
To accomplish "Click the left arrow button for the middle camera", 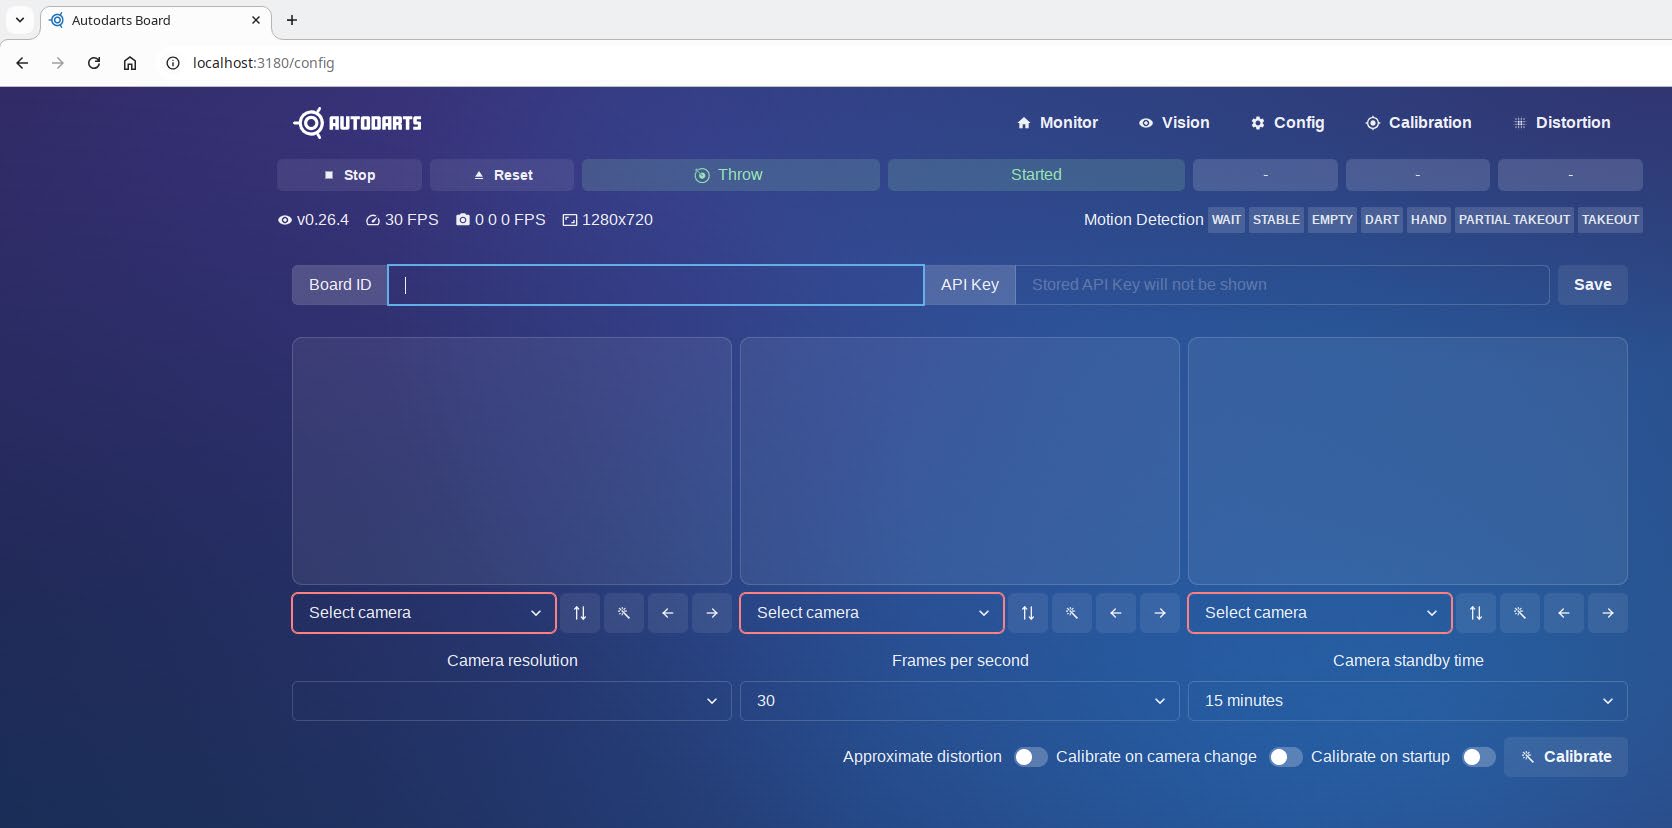I will (1116, 613).
